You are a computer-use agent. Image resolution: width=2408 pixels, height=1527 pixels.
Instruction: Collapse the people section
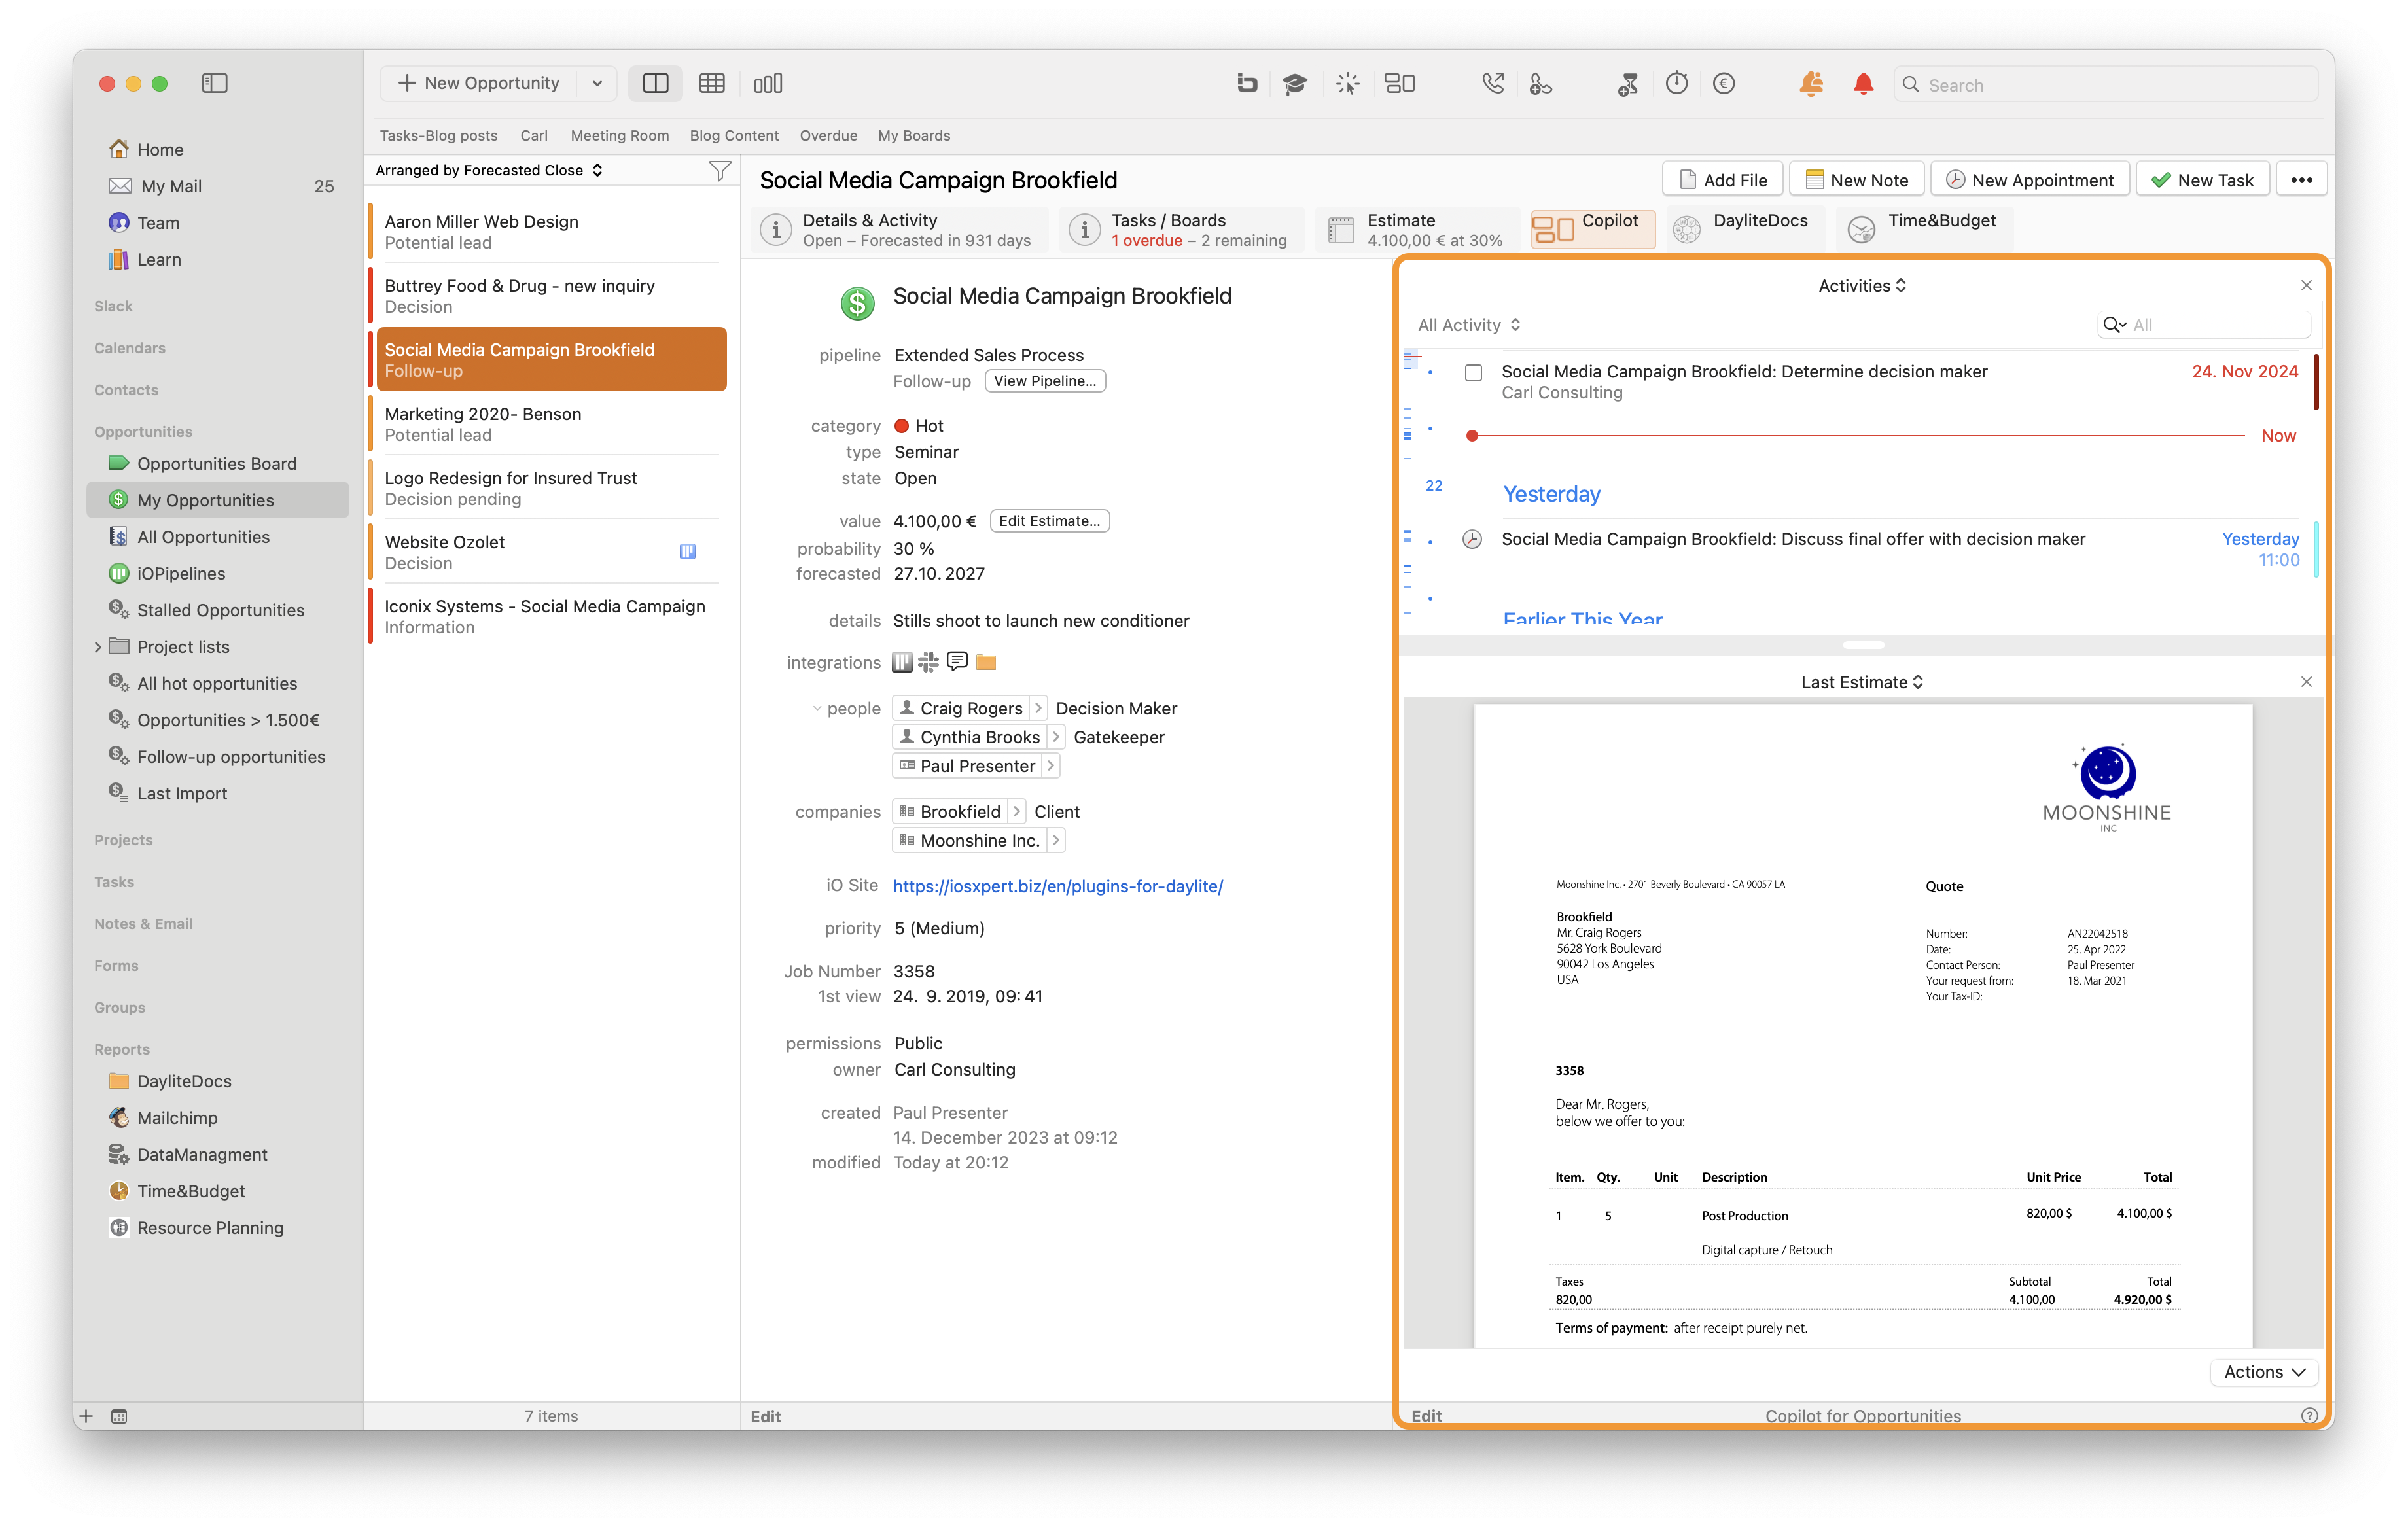tap(816, 709)
